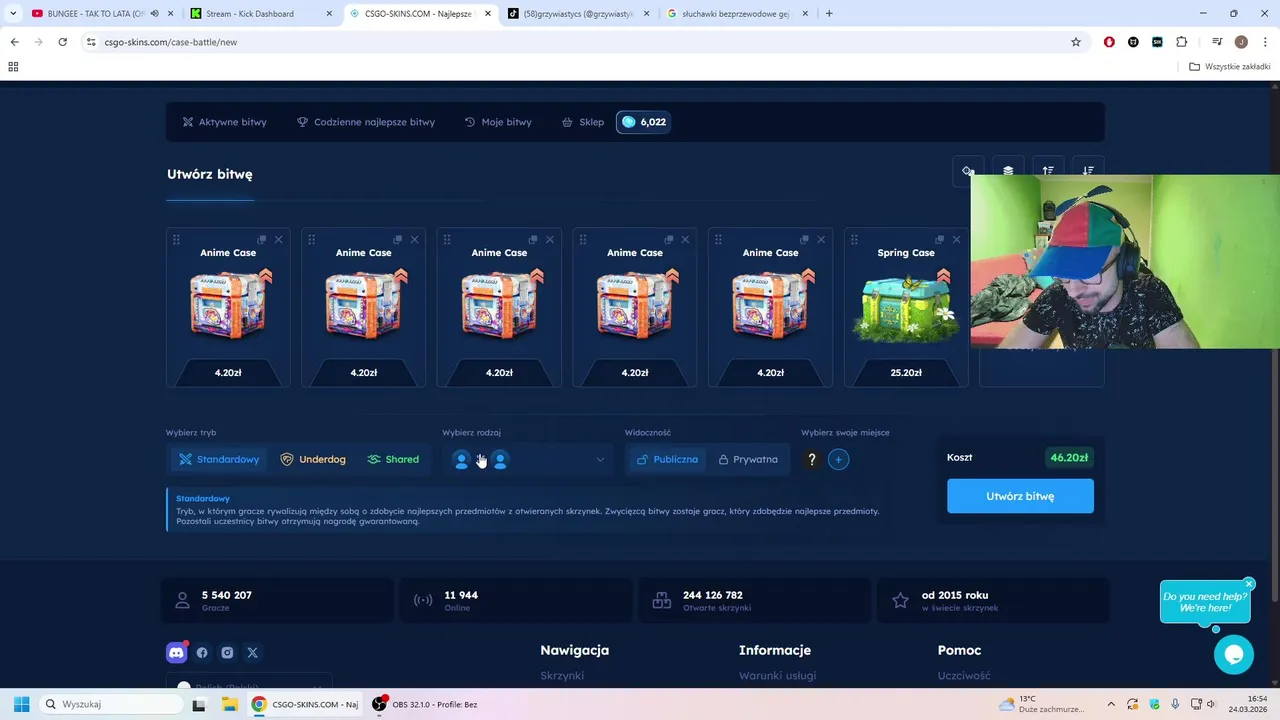Open a new browser tab
This screenshot has height=720, width=1280.
pos(829,14)
